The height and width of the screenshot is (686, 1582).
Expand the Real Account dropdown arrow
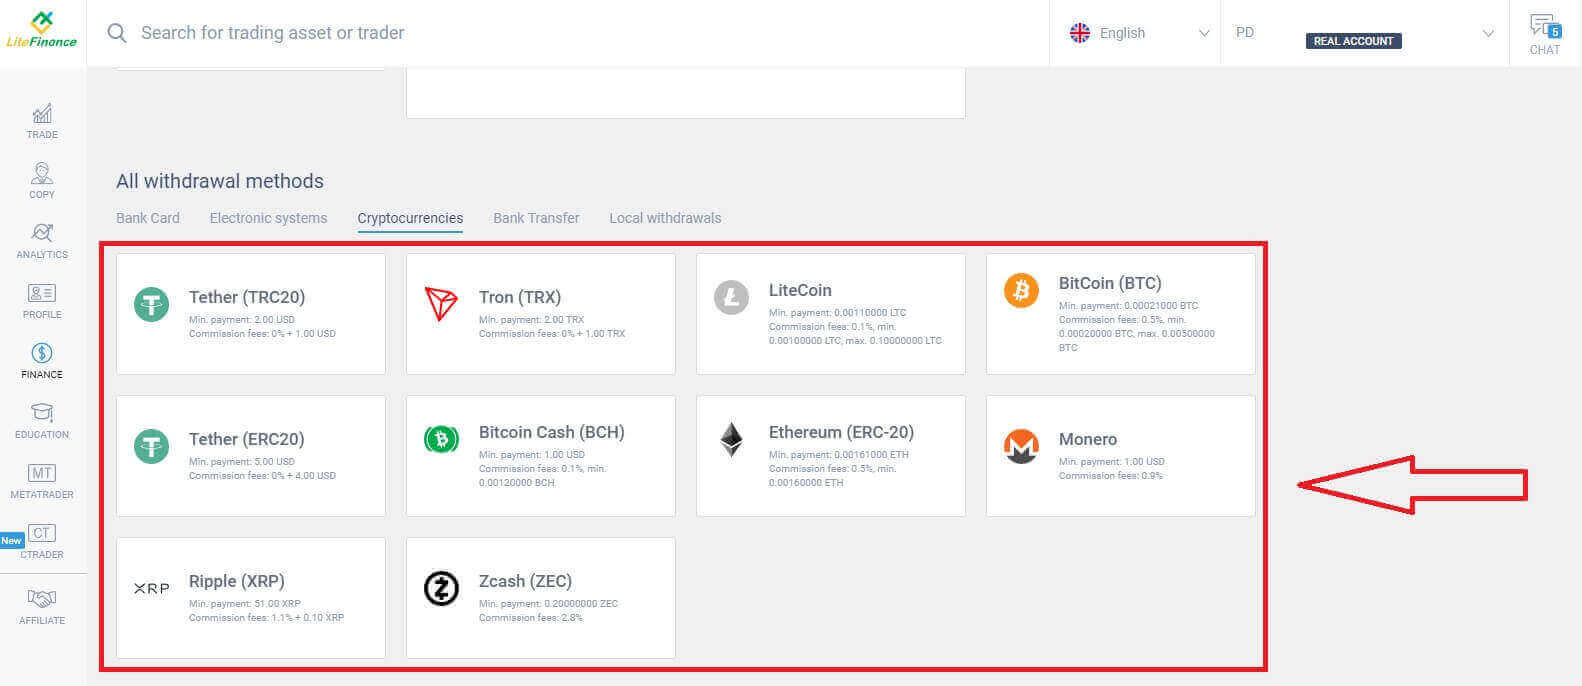coord(1488,33)
